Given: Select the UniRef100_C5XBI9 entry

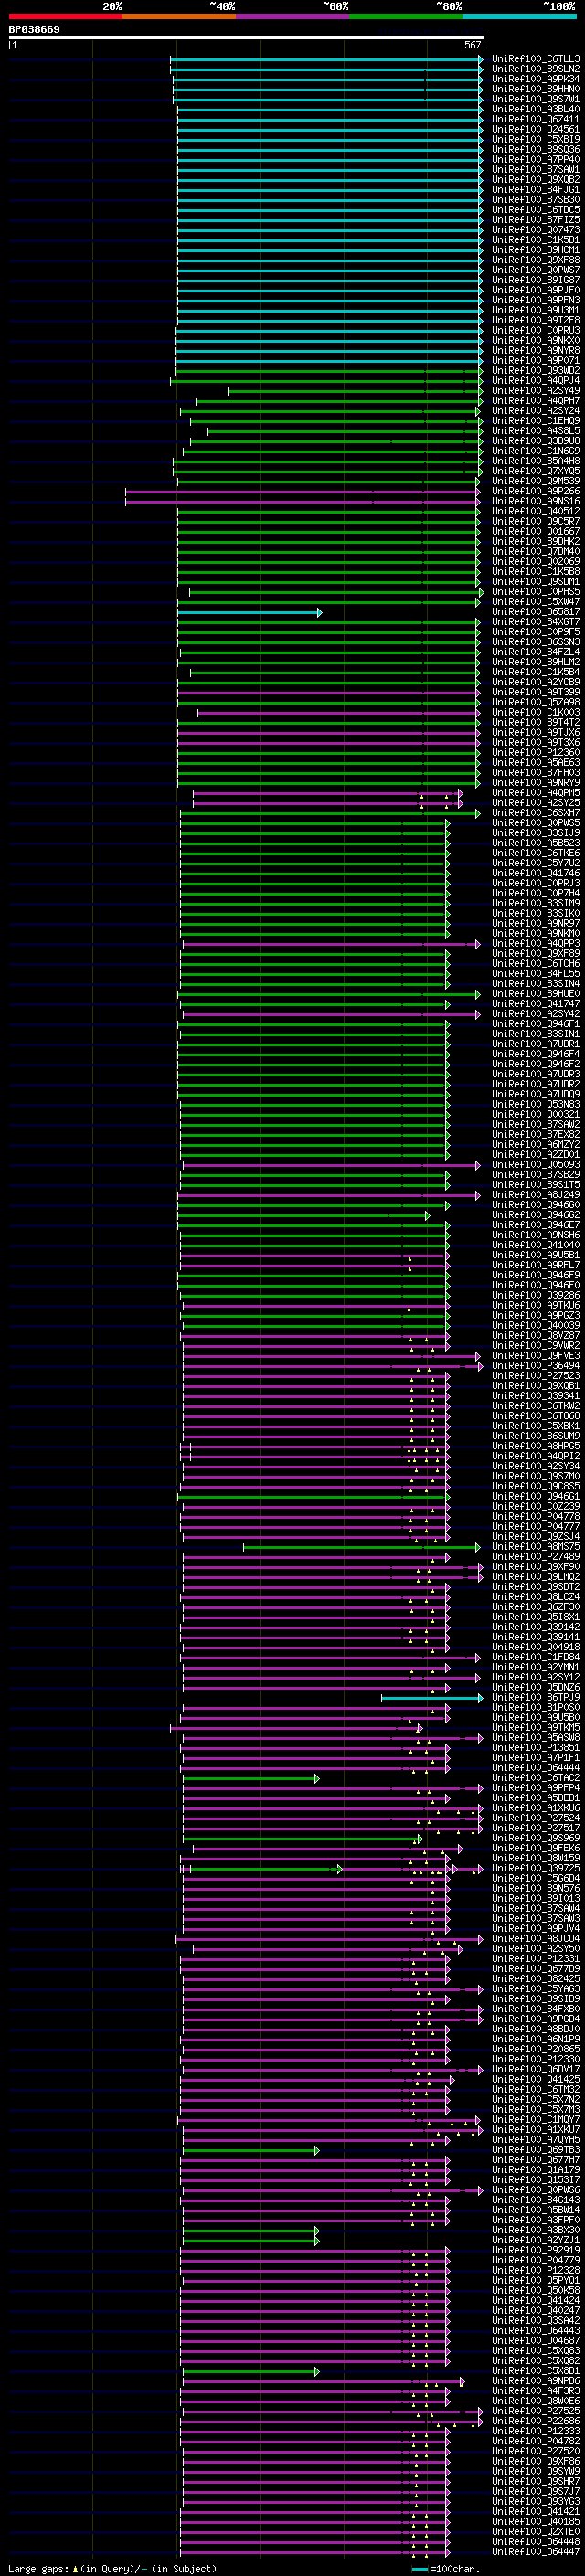Looking at the screenshot, I should pyautogui.click(x=535, y=139).
